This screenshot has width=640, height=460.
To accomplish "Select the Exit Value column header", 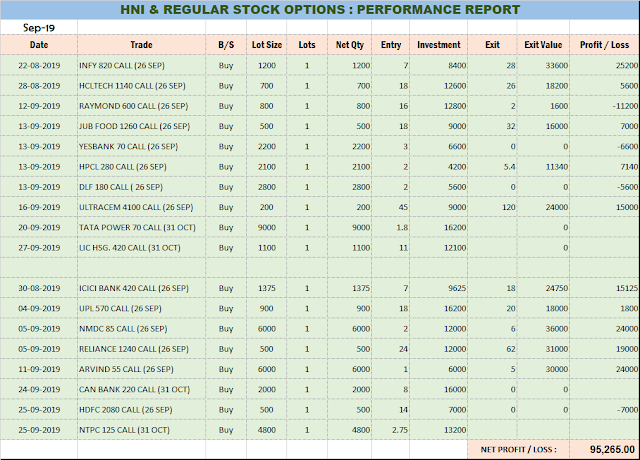I will (543, 45).
